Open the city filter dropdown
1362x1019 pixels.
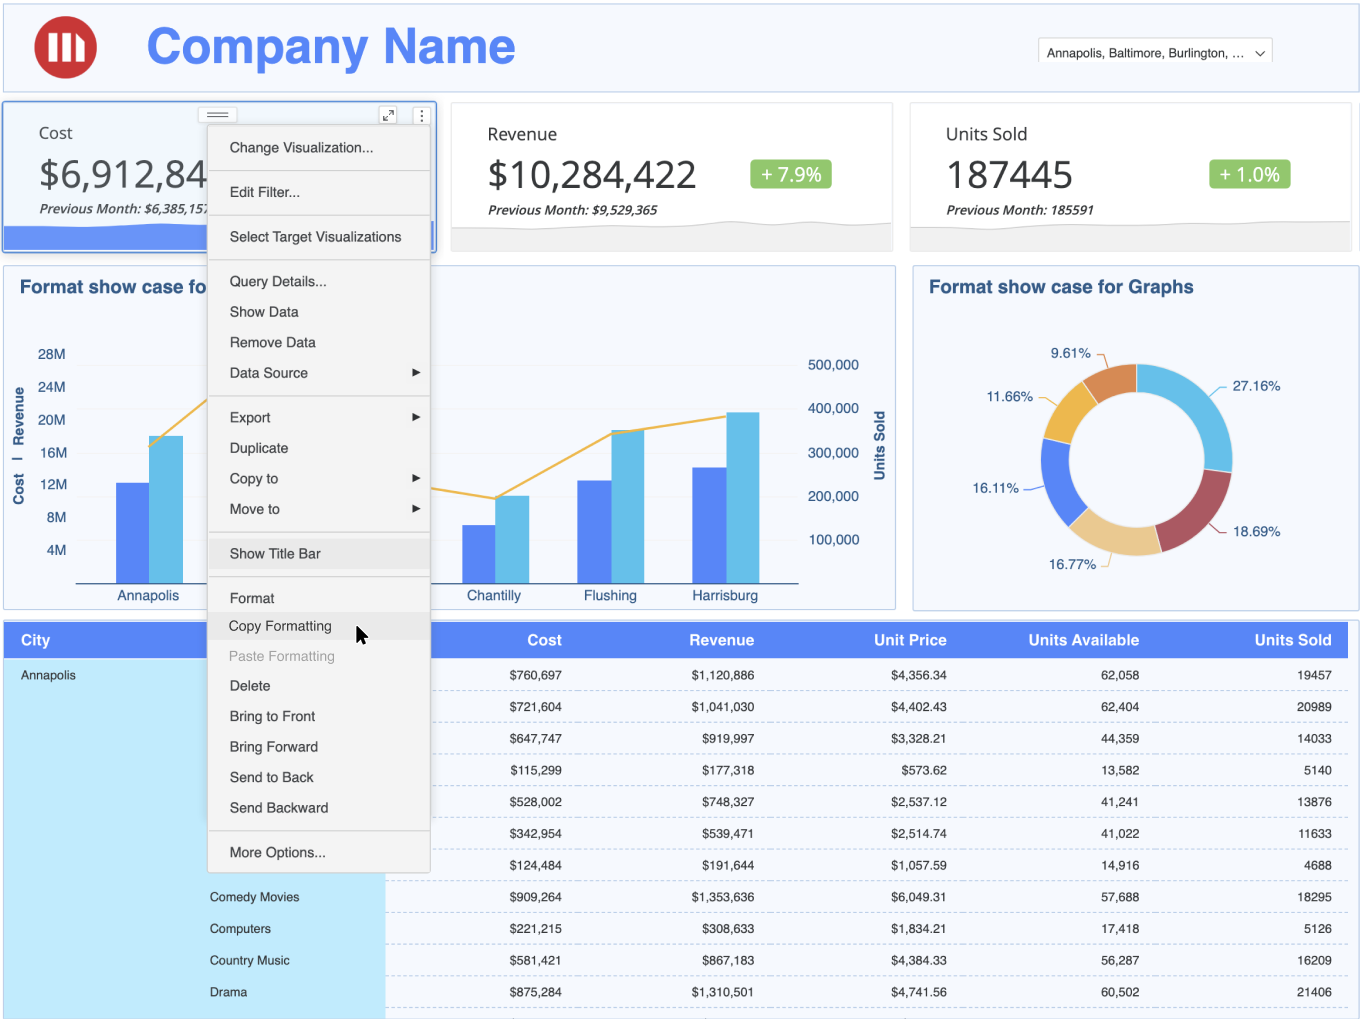click(1155, 53)
